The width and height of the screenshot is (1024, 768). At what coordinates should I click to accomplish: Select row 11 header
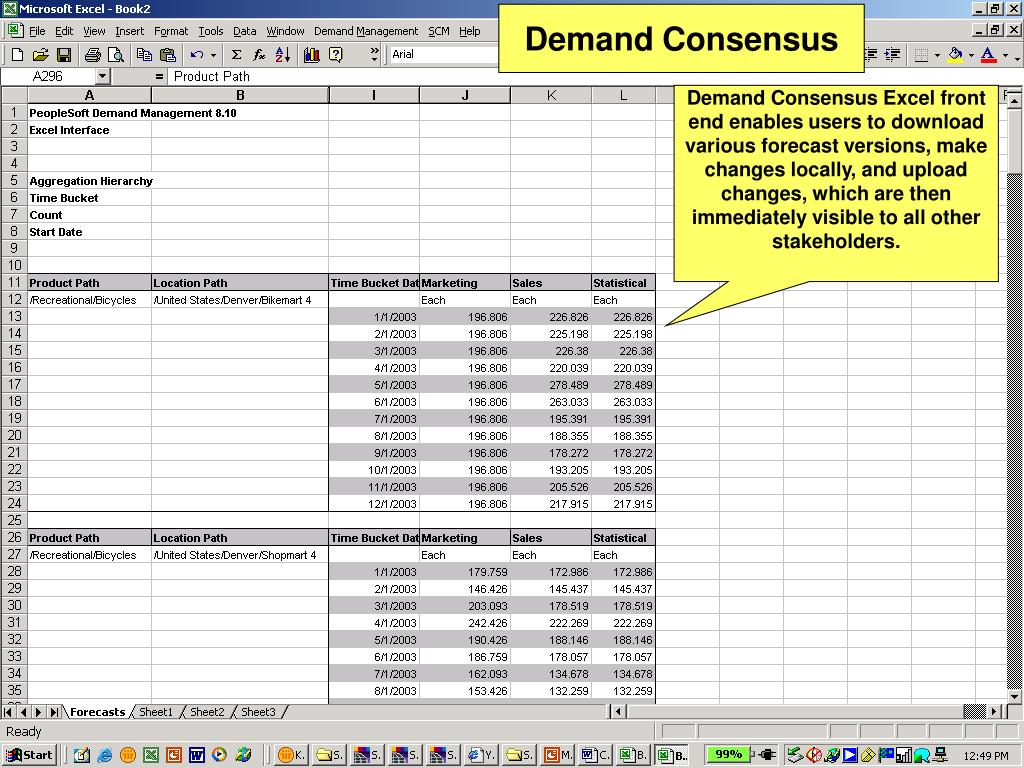[x=14, y=283]
